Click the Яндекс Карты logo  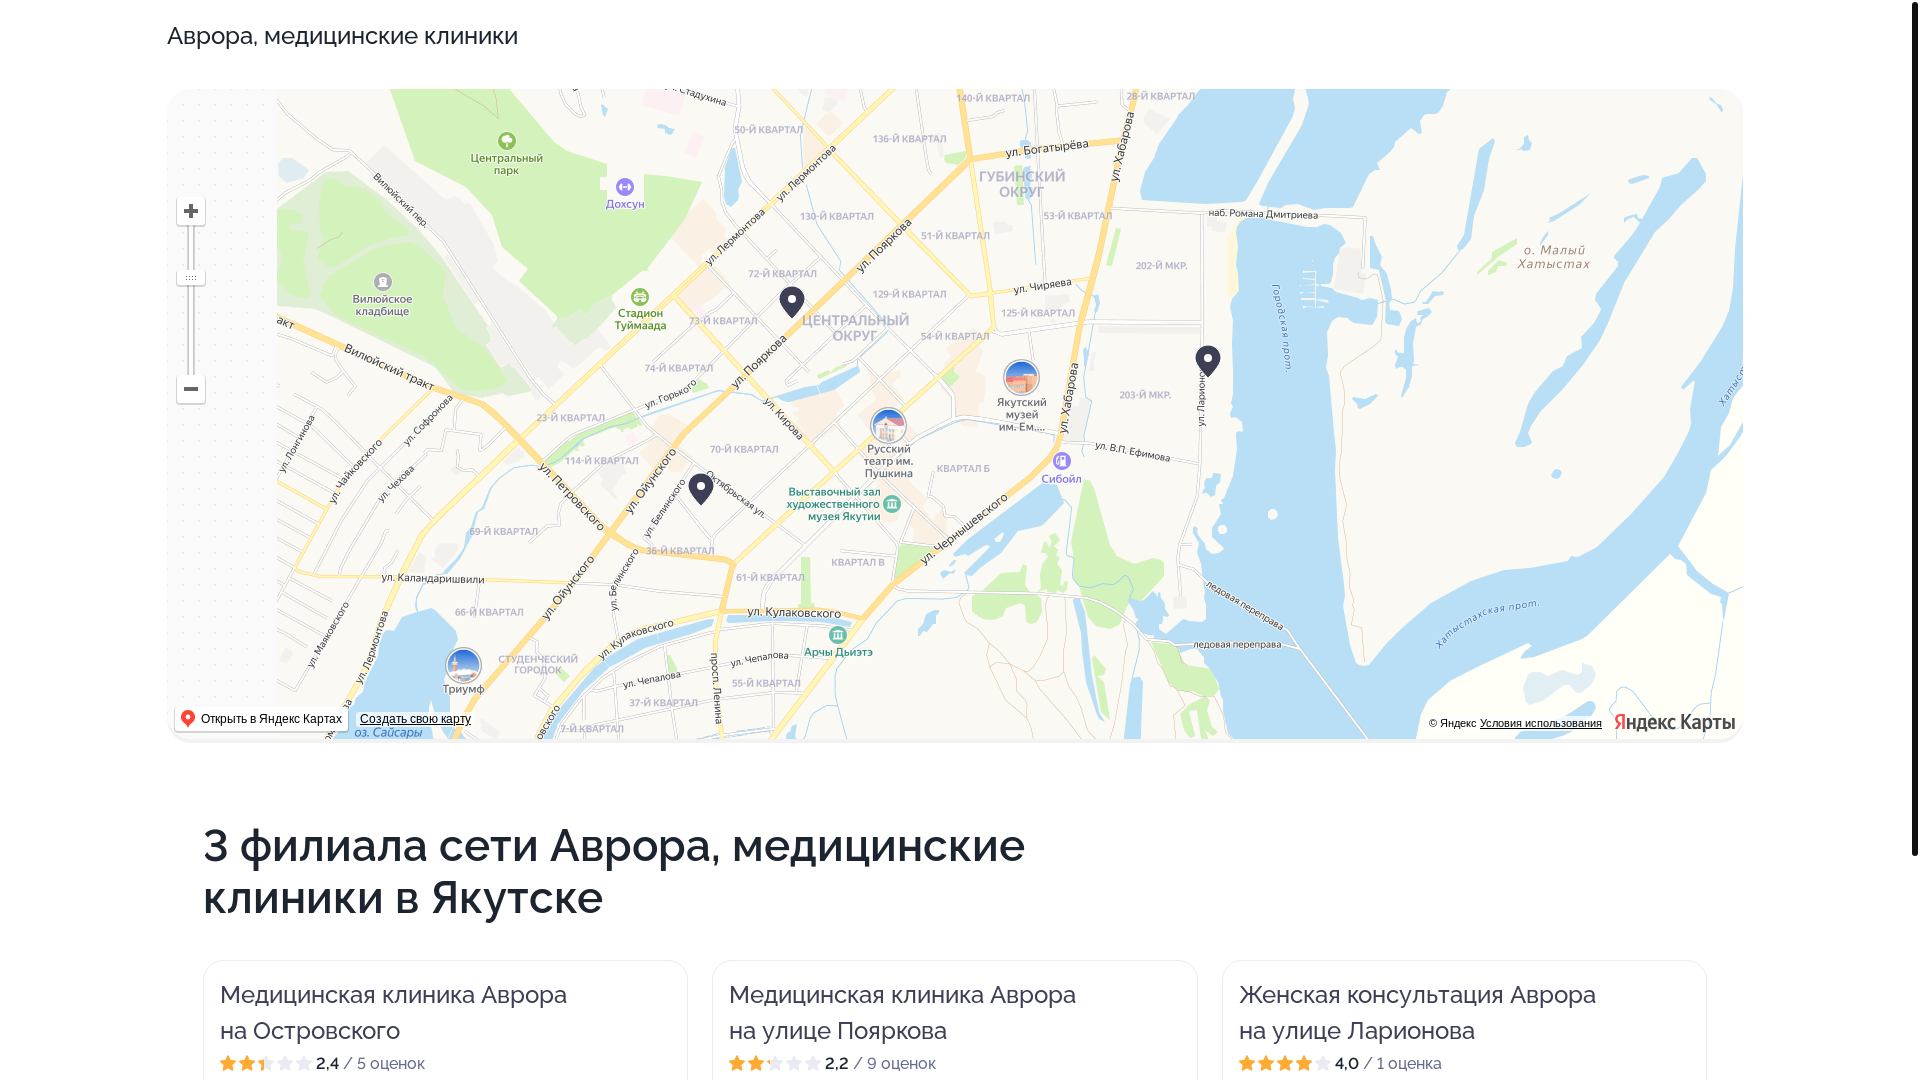point(1674,722)
